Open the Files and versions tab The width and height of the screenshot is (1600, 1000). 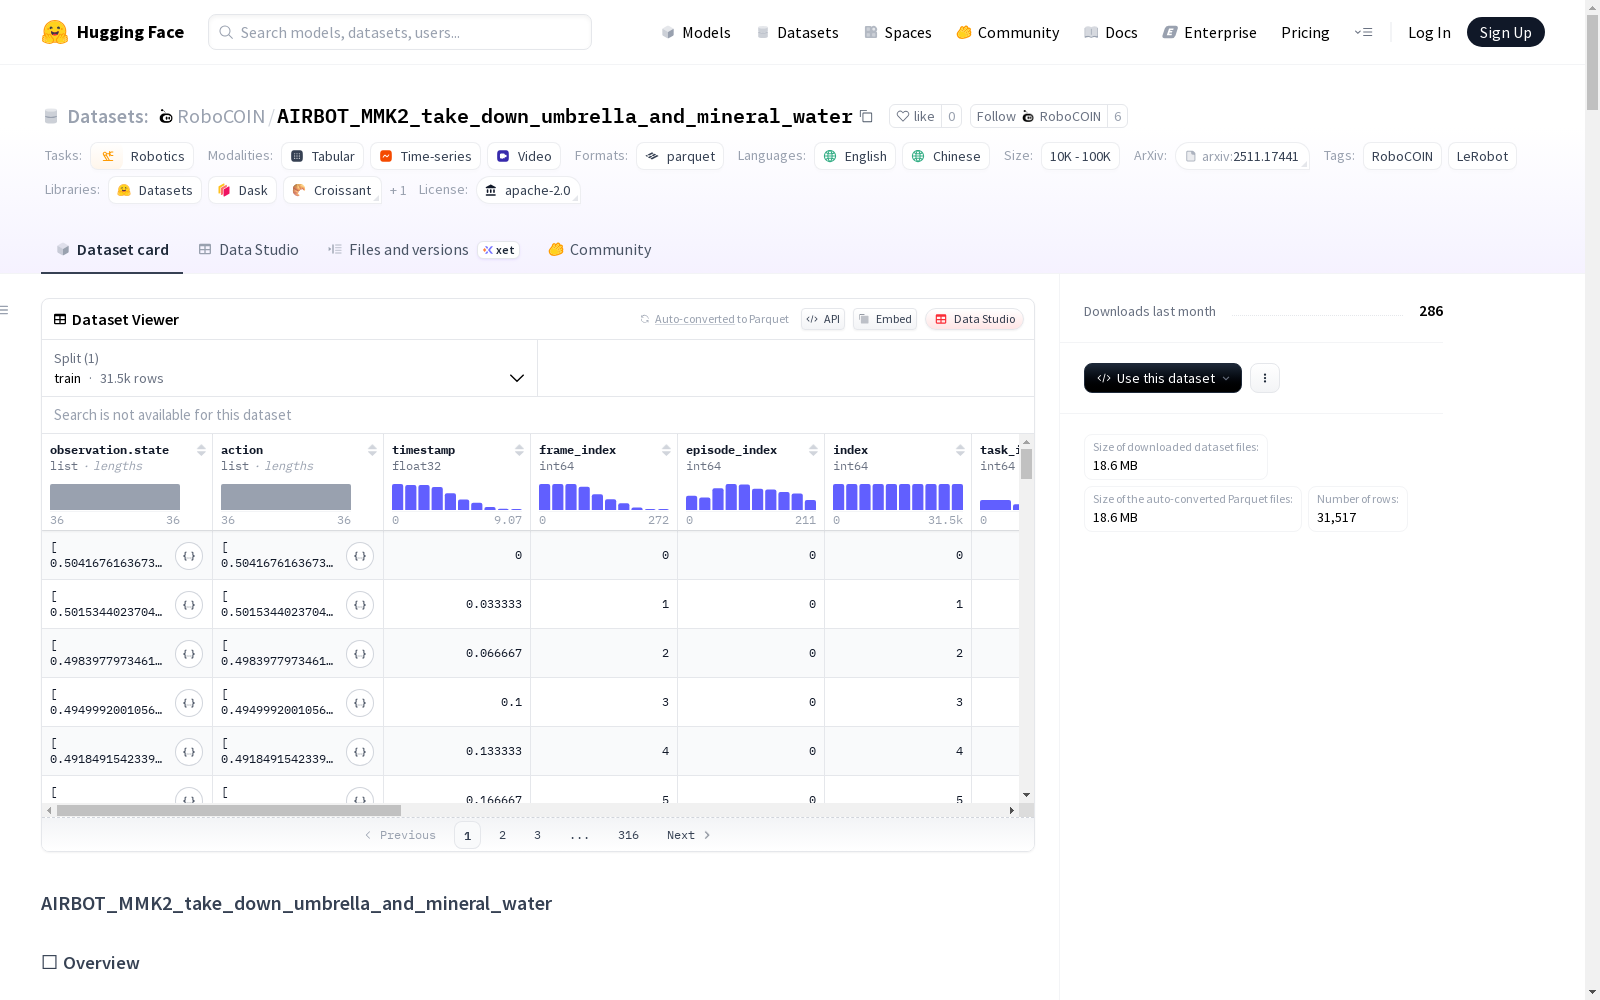(x=423, y=250)
